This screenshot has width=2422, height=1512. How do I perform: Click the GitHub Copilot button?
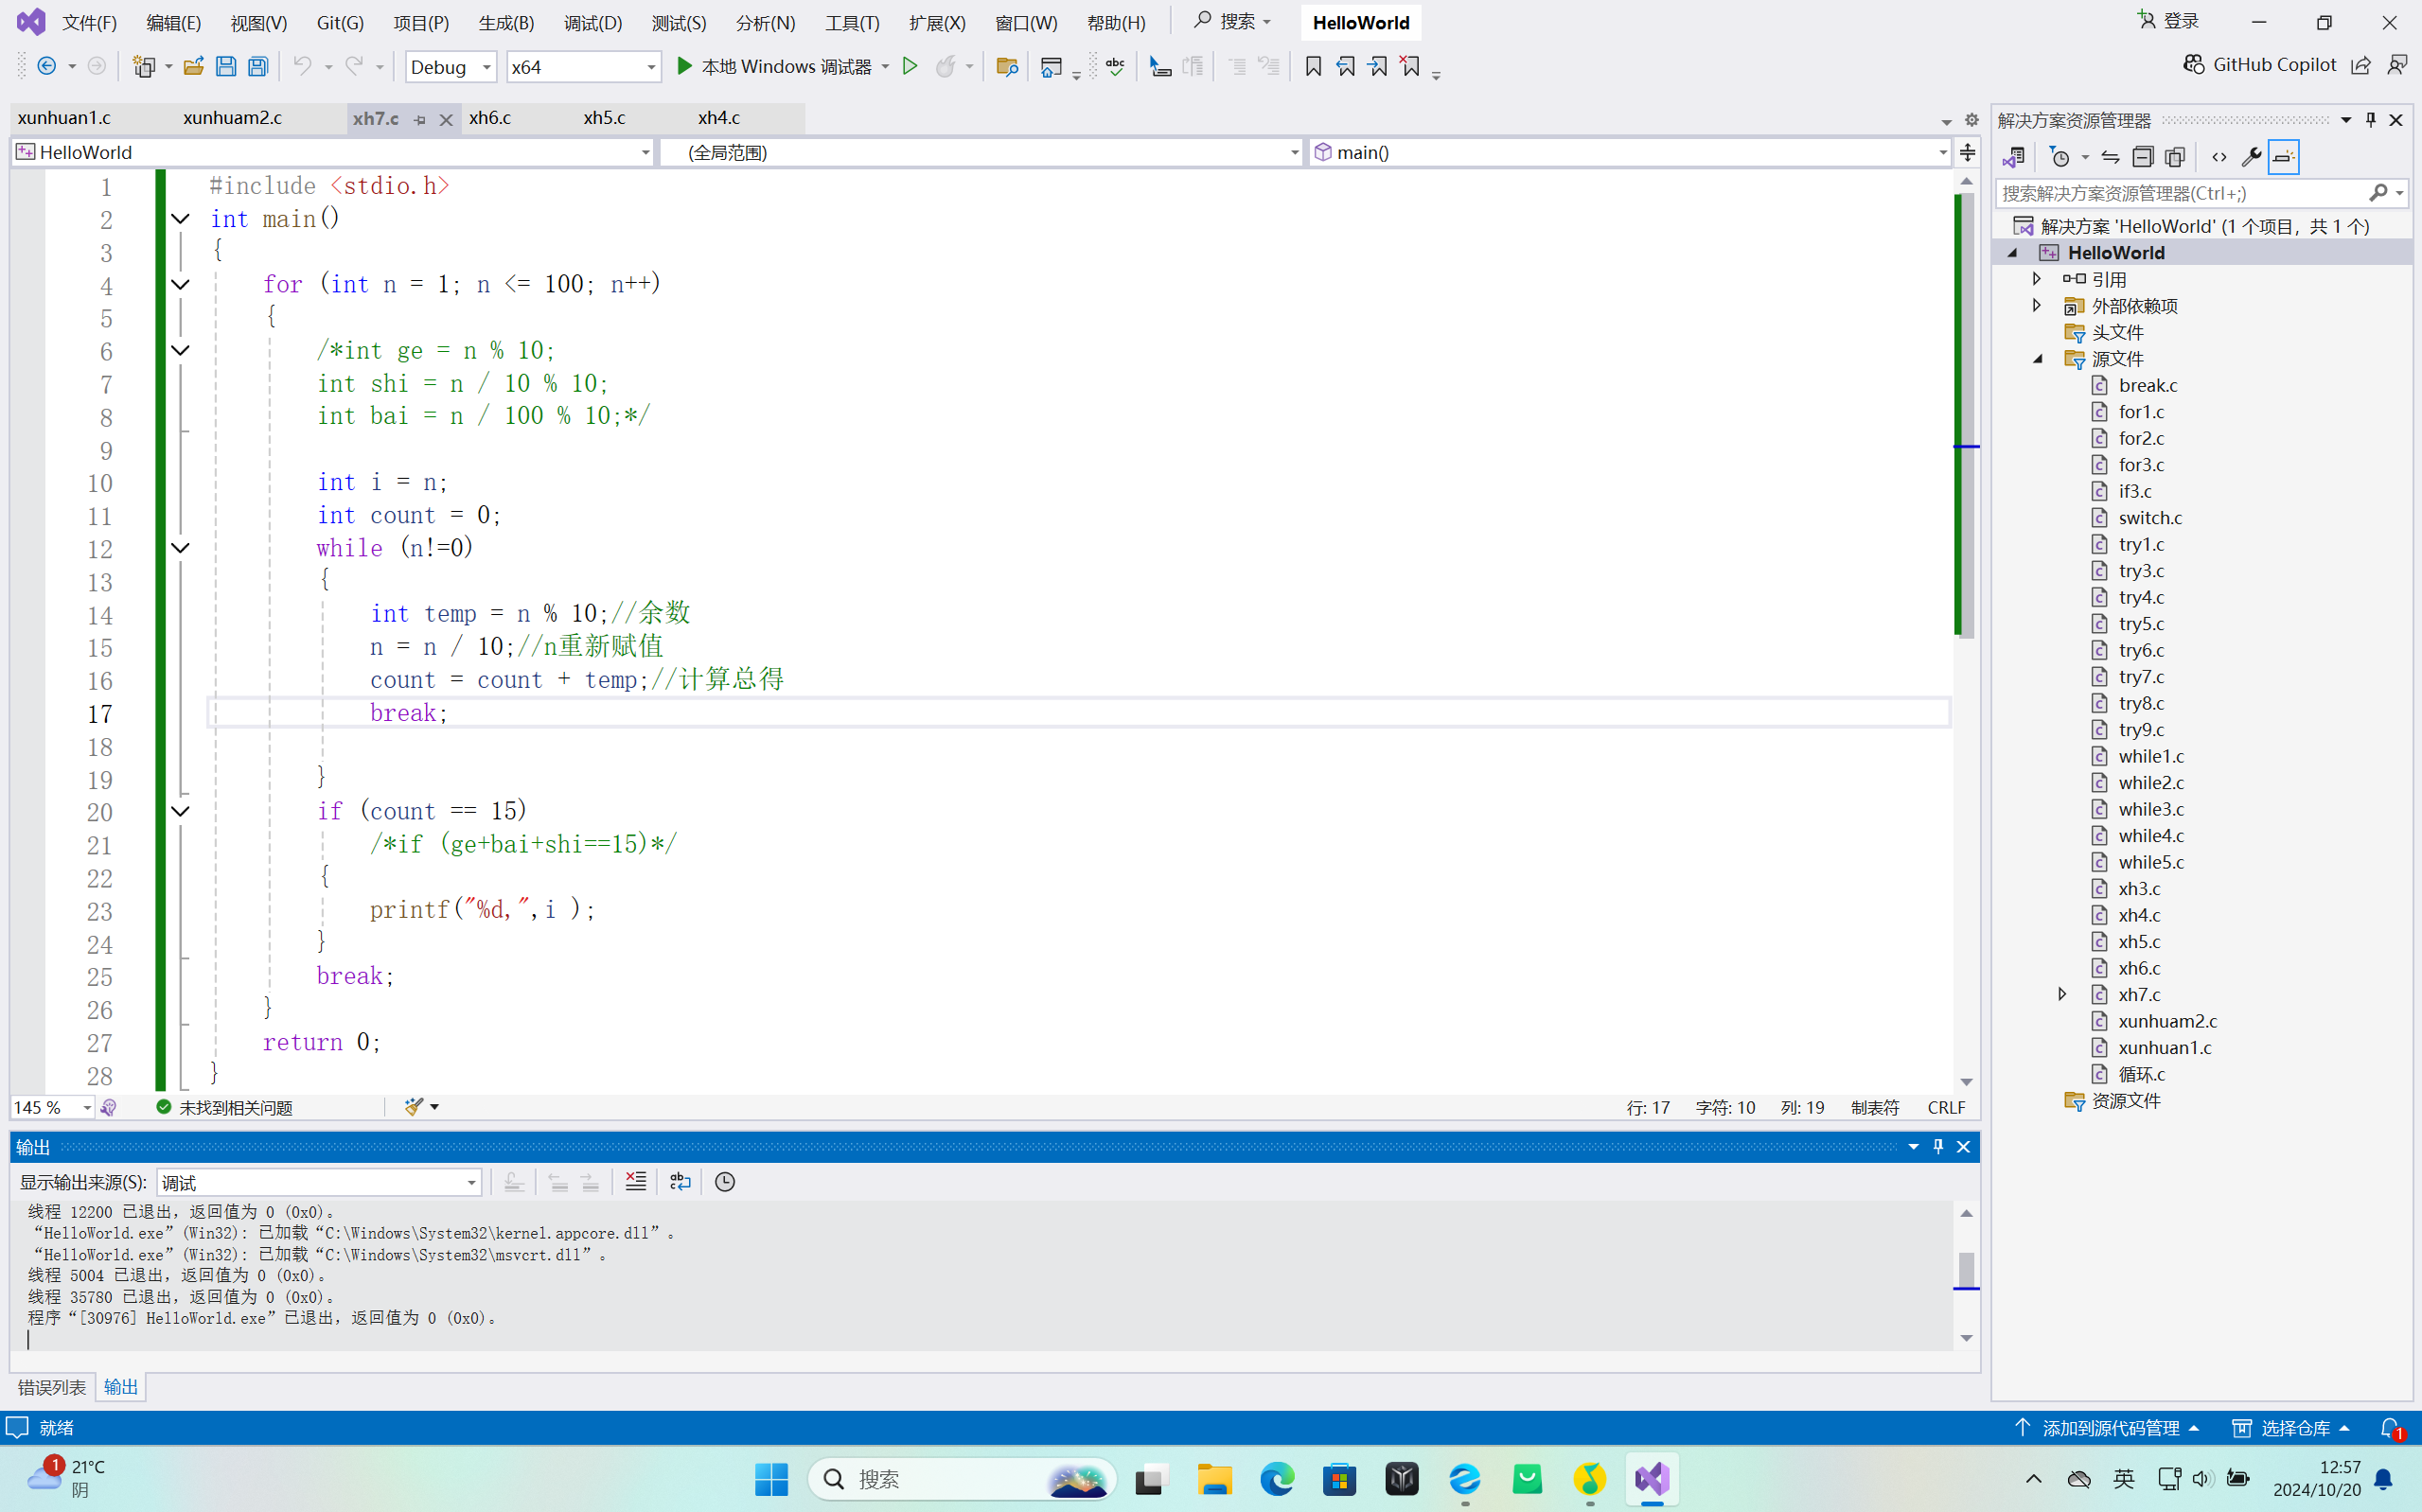click(2260, 65)
